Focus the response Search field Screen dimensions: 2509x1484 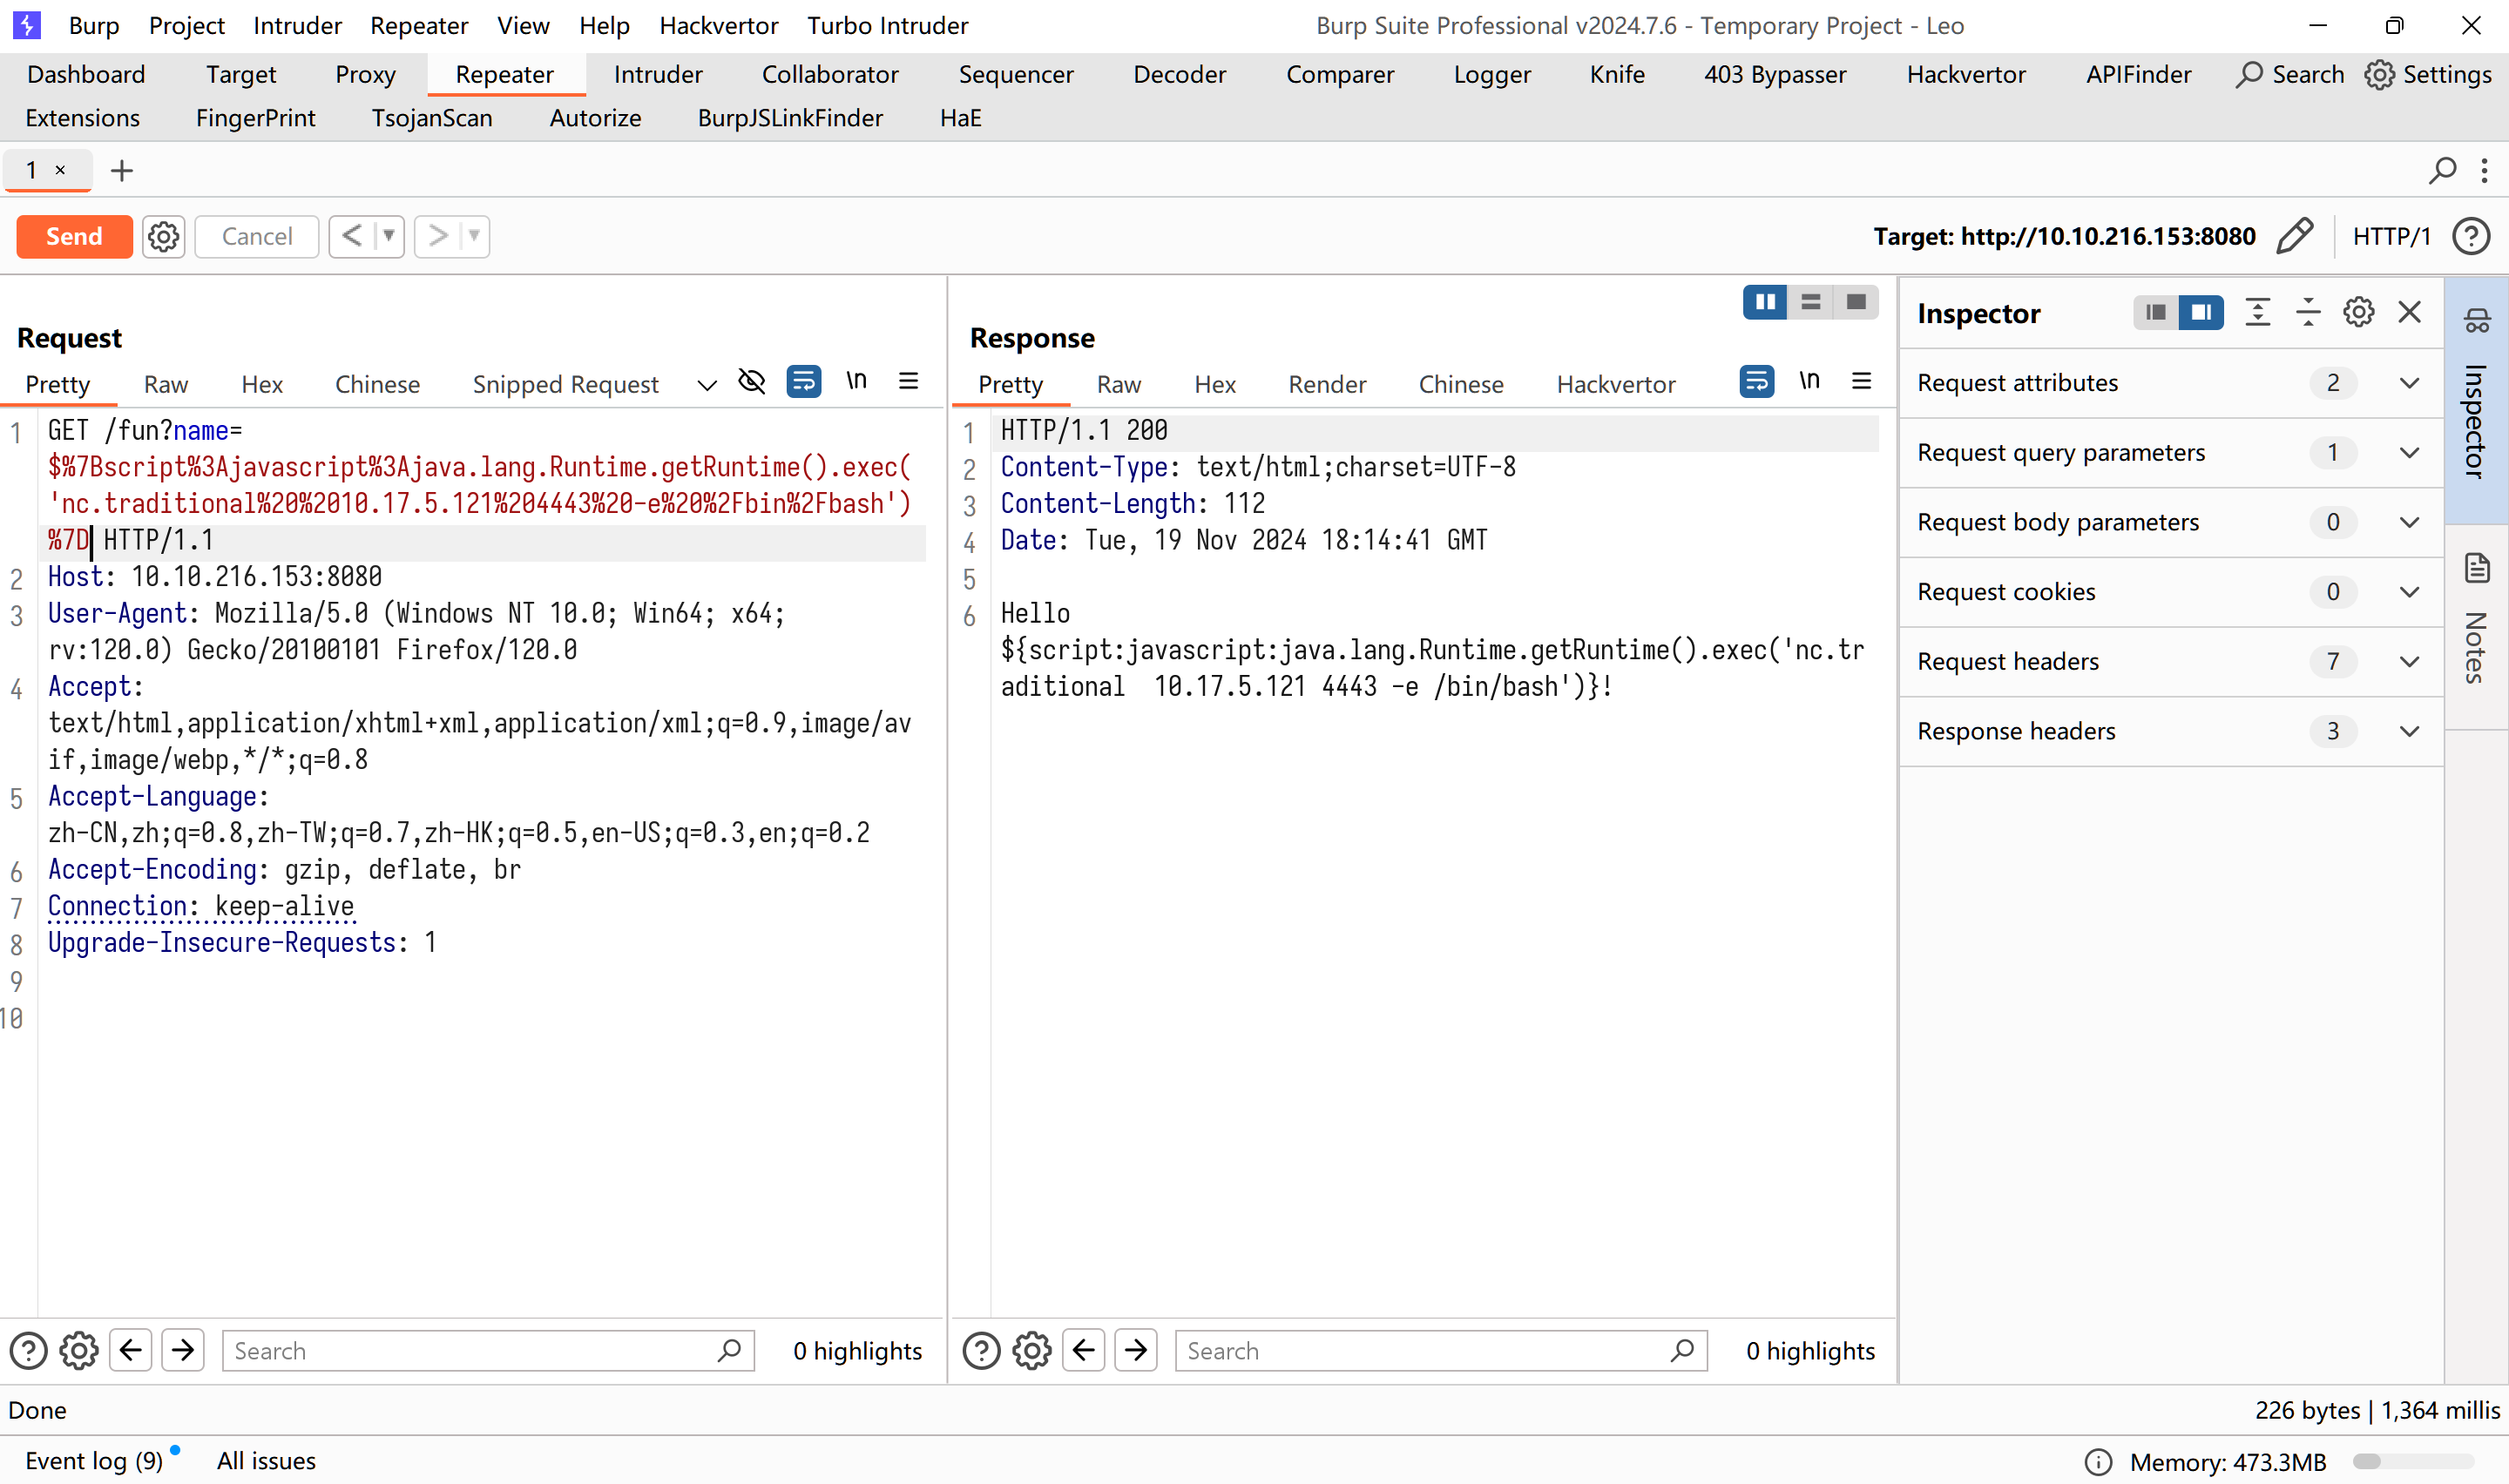1441,1351
